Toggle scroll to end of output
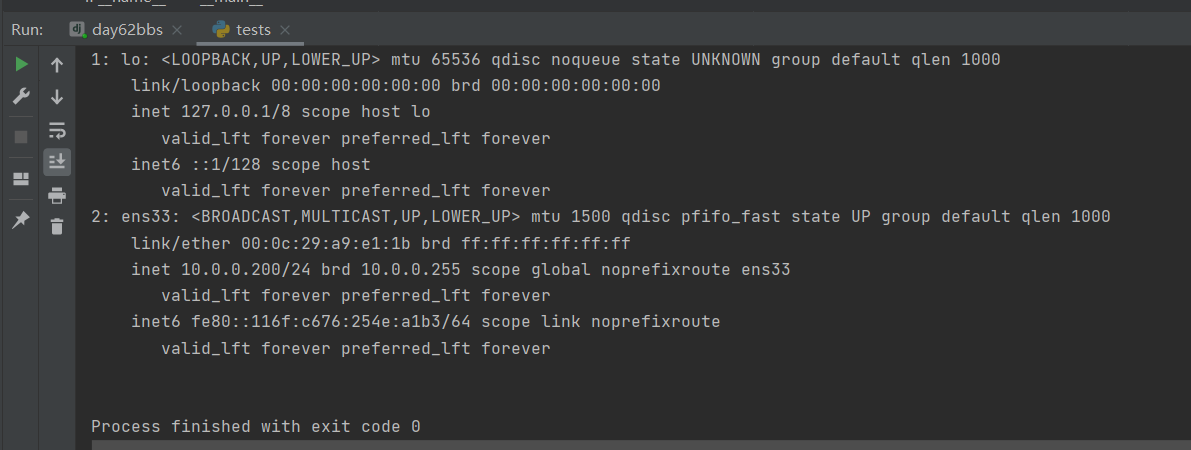The height and width of the screenshot is (450, 1191). (x=57, y=161)
